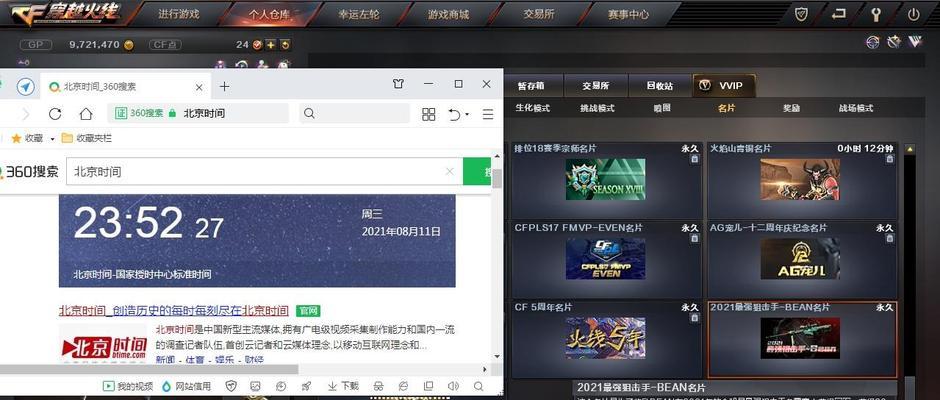Reload the browser page

(55, 113)
